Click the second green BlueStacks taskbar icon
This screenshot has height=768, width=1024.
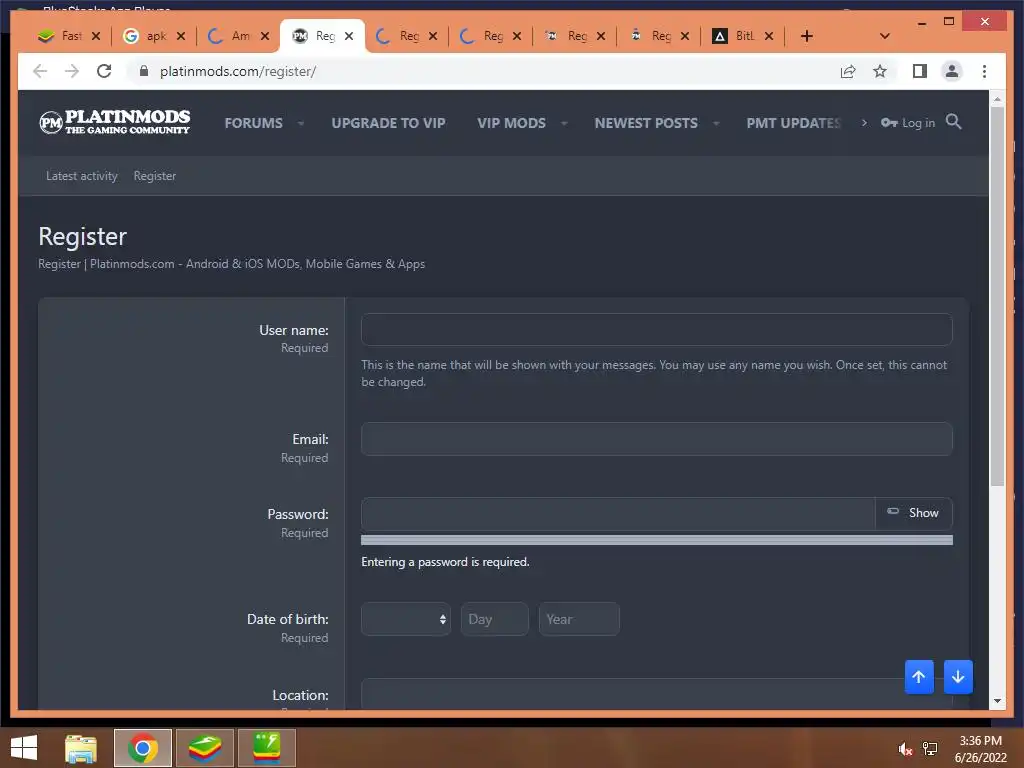click(x=266, y=748)
